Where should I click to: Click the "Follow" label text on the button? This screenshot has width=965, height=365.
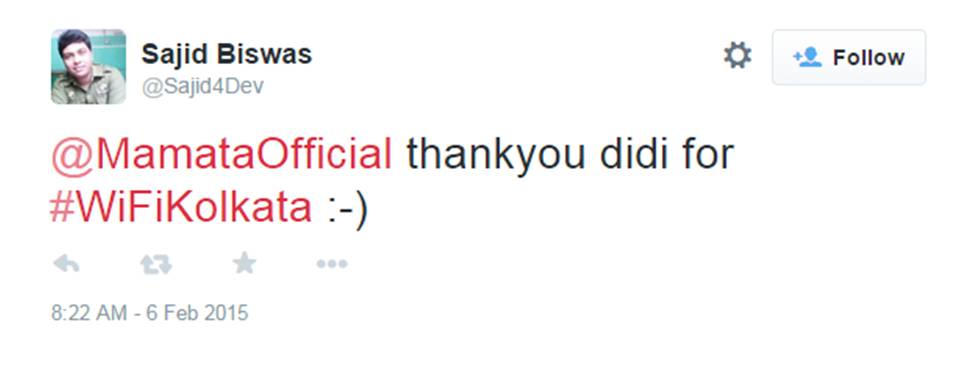pos(868,58)
